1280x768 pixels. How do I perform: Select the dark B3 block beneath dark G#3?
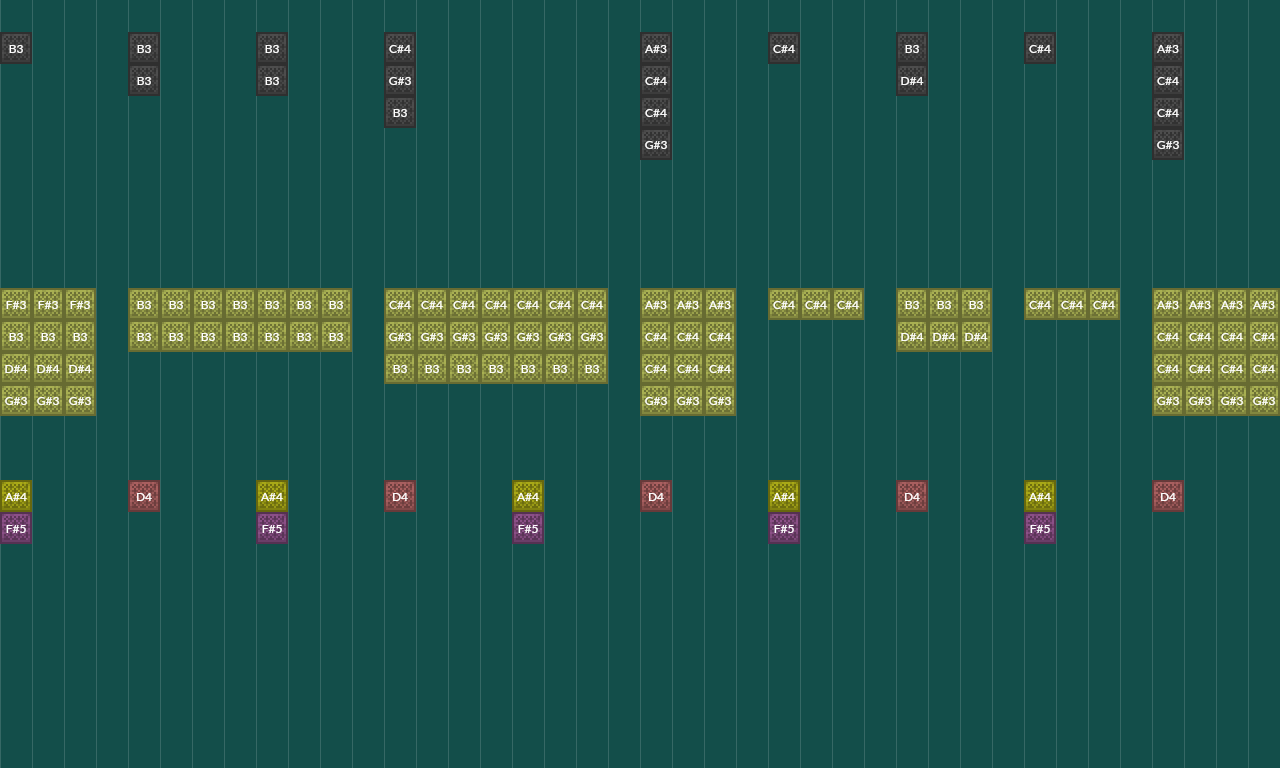point(400,113)
